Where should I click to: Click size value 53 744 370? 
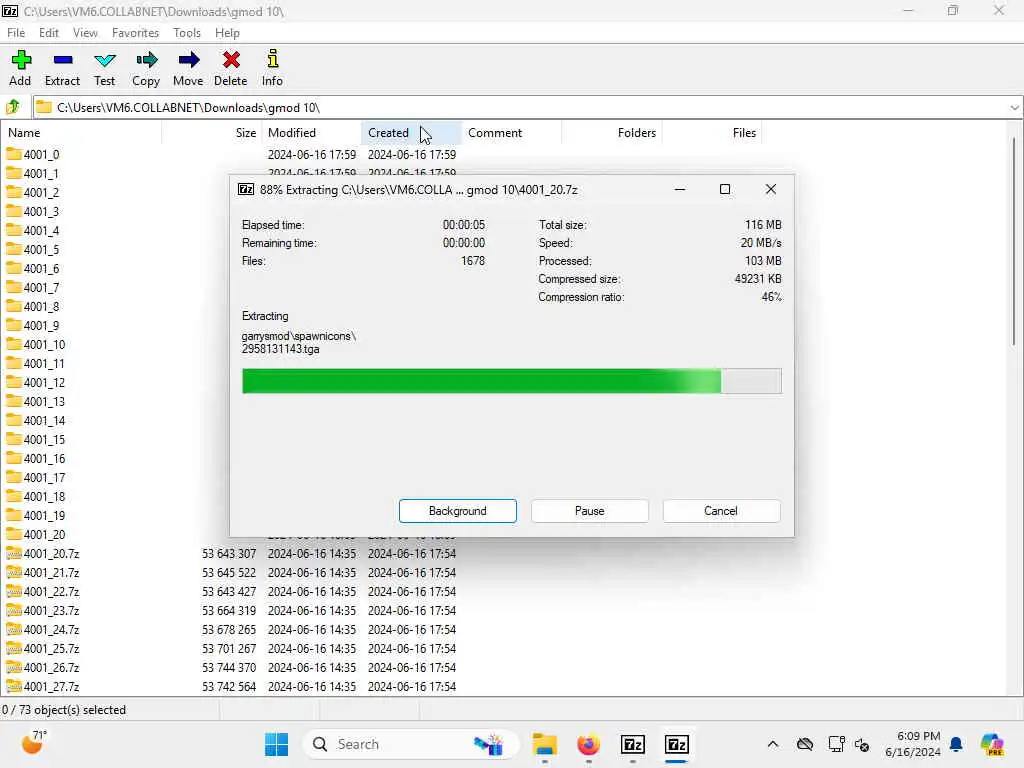(229, 667)
